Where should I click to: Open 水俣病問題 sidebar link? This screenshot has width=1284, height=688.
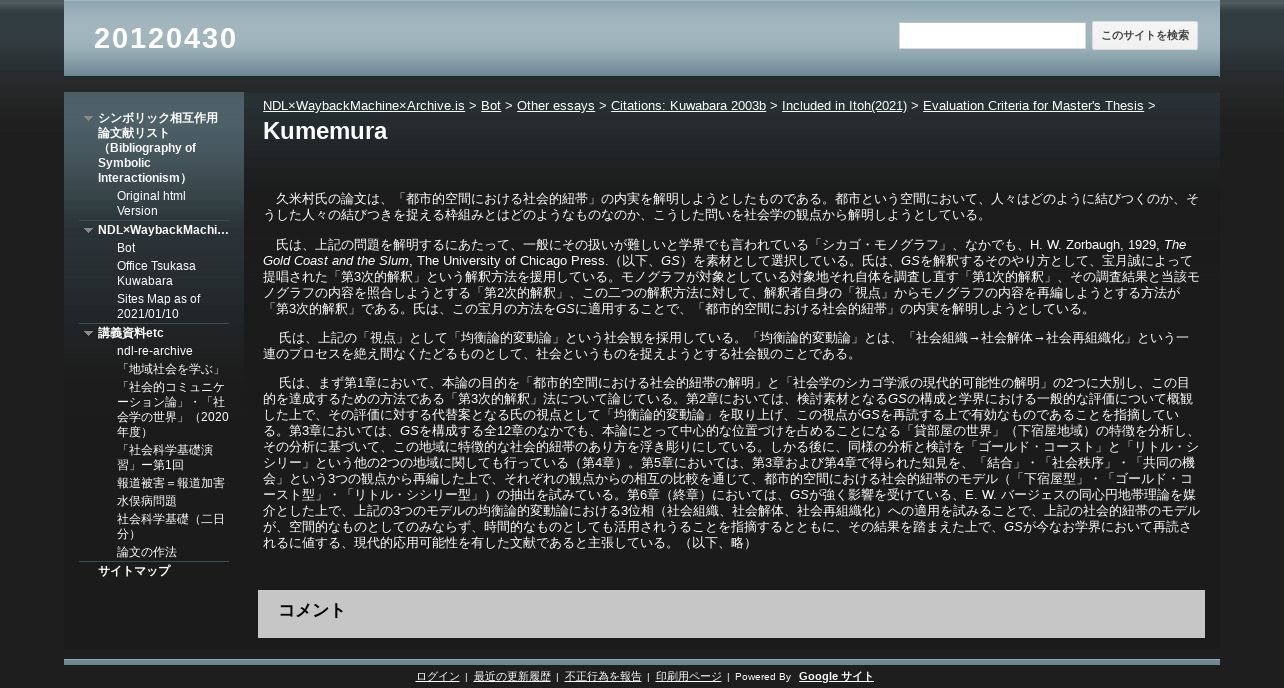(146, 501)
